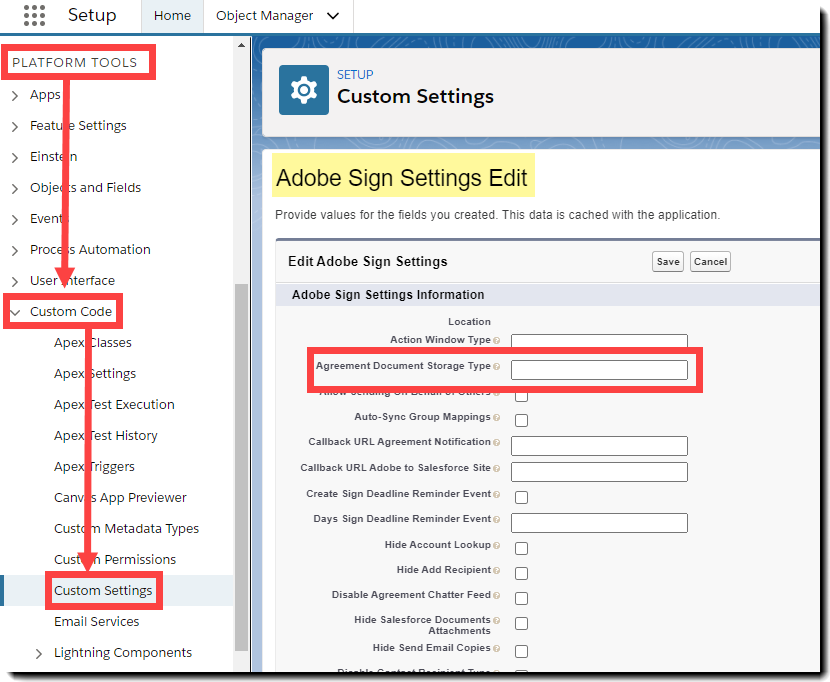Click help icon beside Agreement Document Storage Type
The height and width of the screenshot is (682, 830).
[x=496, y=367]
